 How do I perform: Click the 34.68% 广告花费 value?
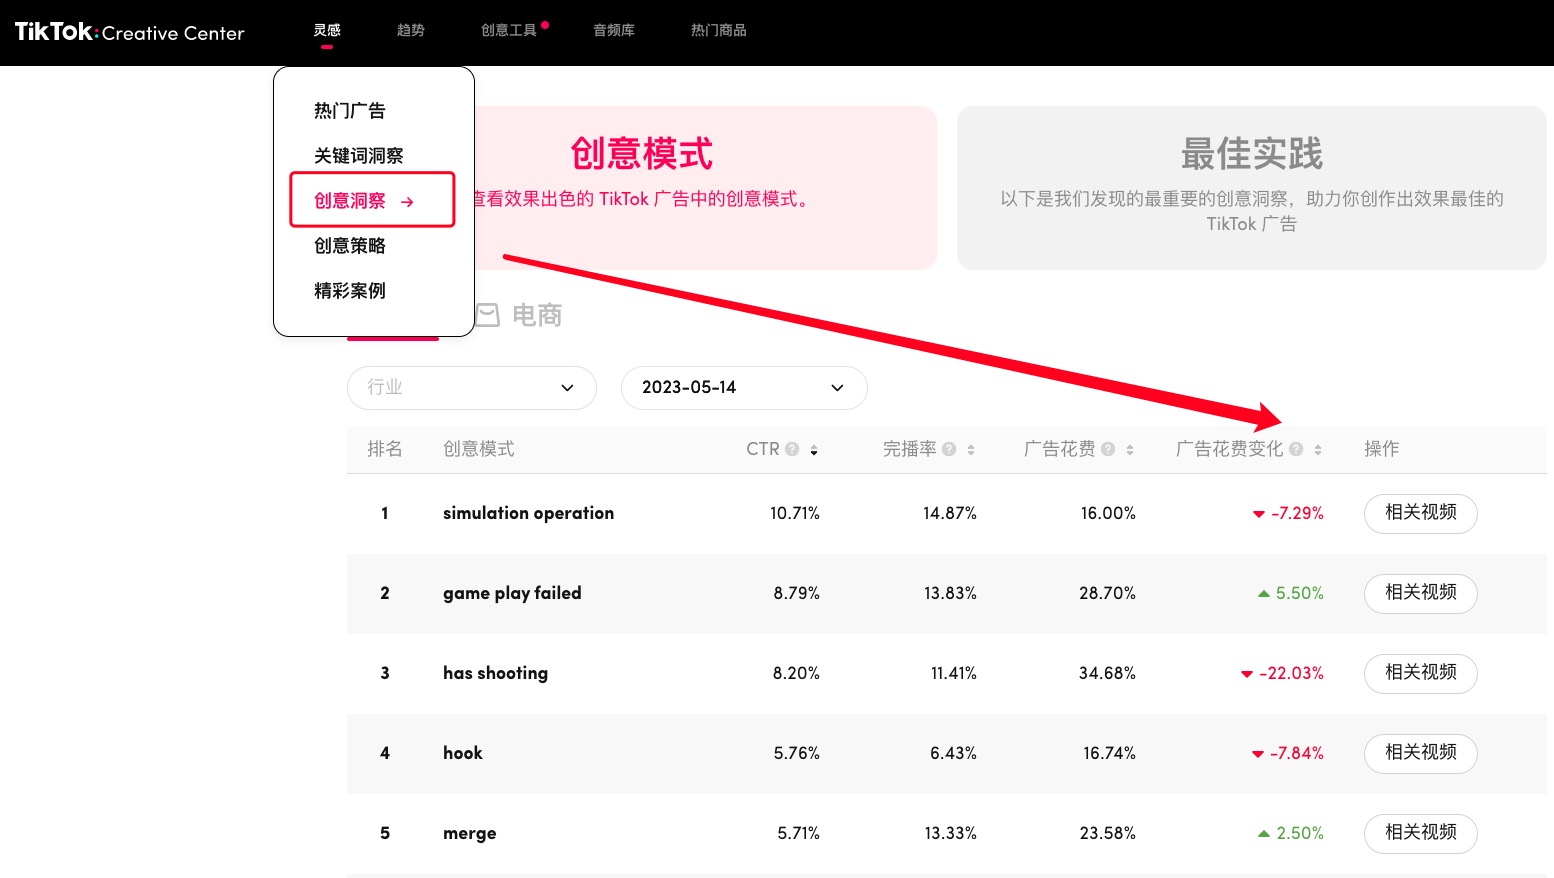tap(1107, 673)
